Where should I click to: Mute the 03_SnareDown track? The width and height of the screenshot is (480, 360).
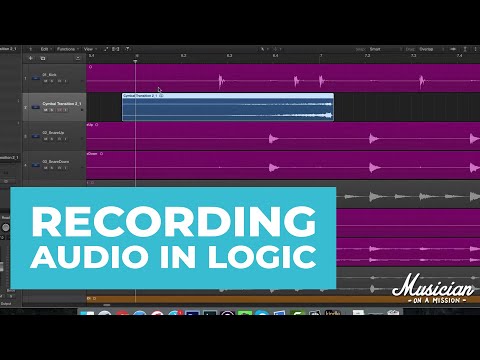pyautogui.click(x=46, y=168)
